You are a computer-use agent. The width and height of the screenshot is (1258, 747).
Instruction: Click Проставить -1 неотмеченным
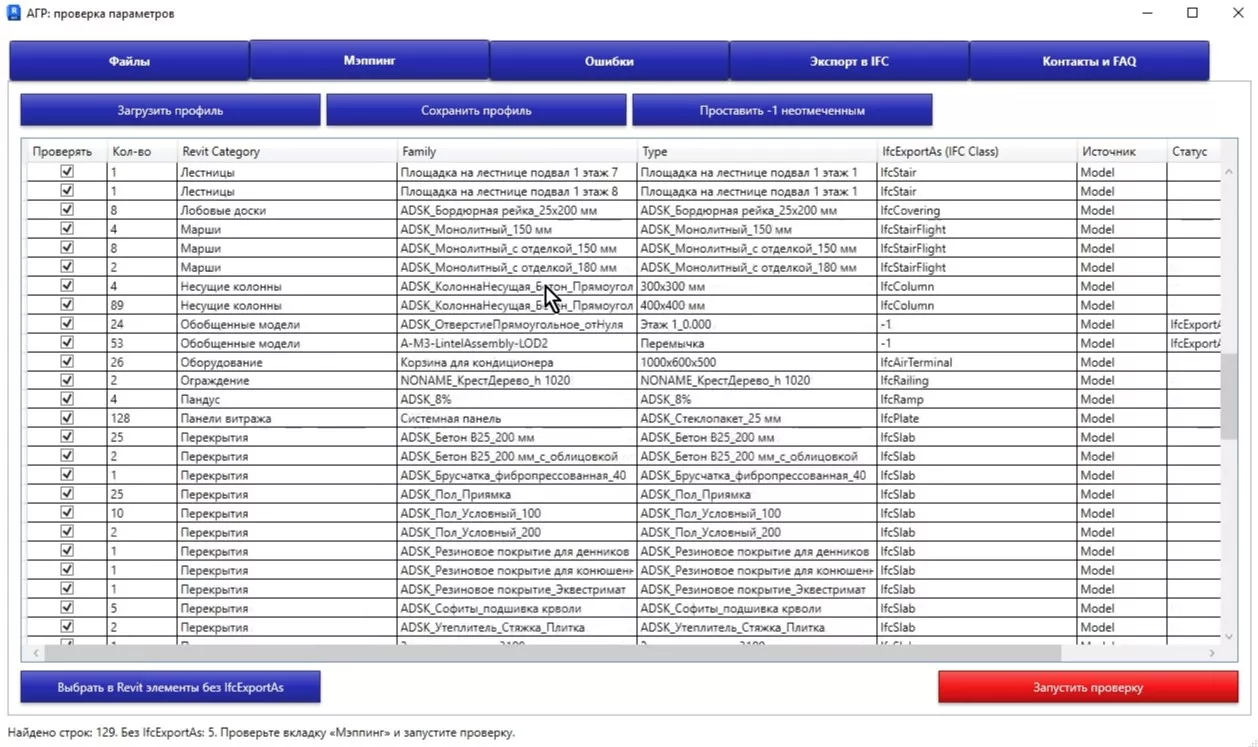[782, 110]
